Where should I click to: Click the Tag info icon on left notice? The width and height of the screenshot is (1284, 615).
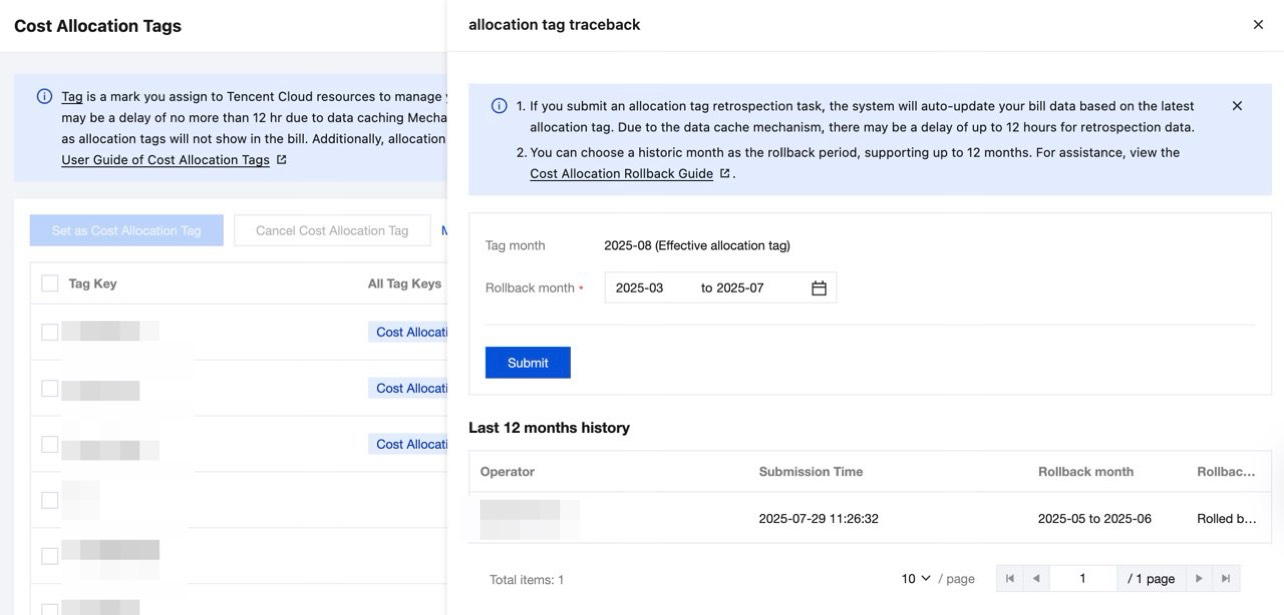pos(44,97)
